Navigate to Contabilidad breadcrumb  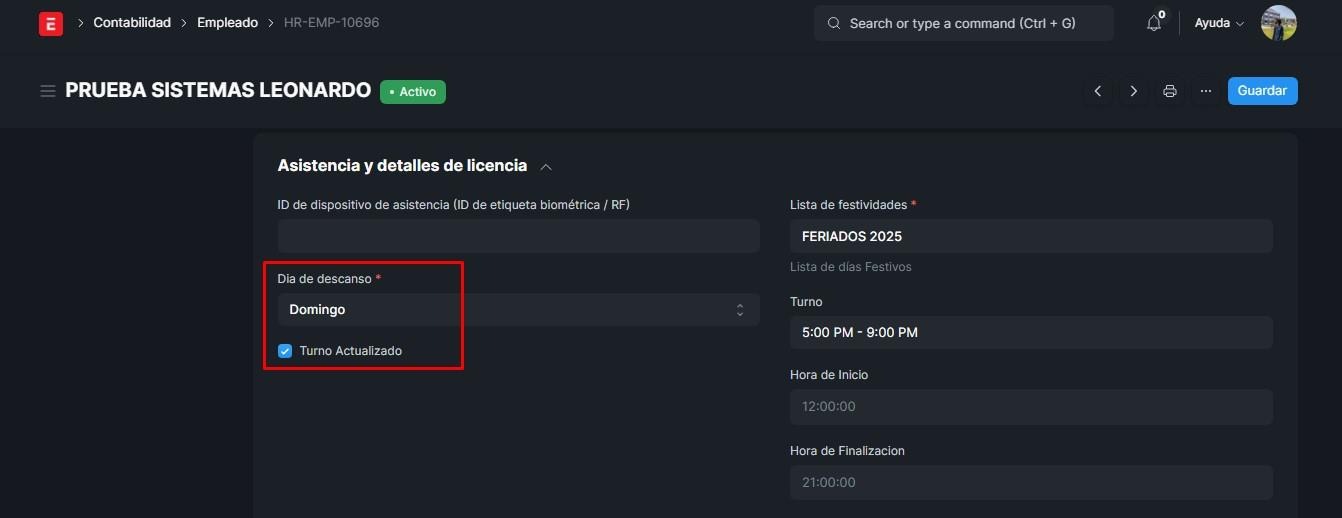pyautogui.click(x=132, y=23)
